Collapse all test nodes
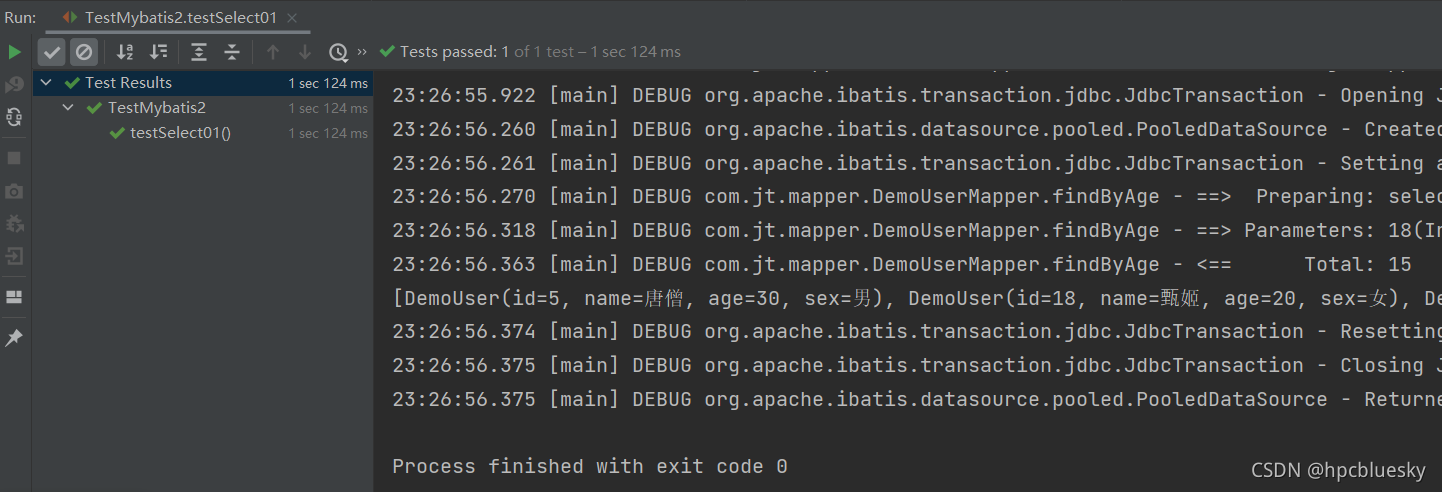Viewport: 1442px width, 492px height. click(x=232, y=52)
